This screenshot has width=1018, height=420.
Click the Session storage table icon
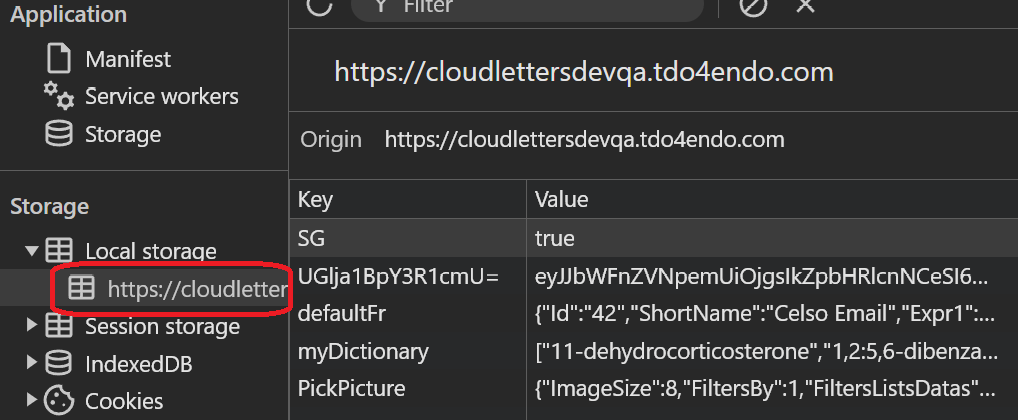point(60,326)
